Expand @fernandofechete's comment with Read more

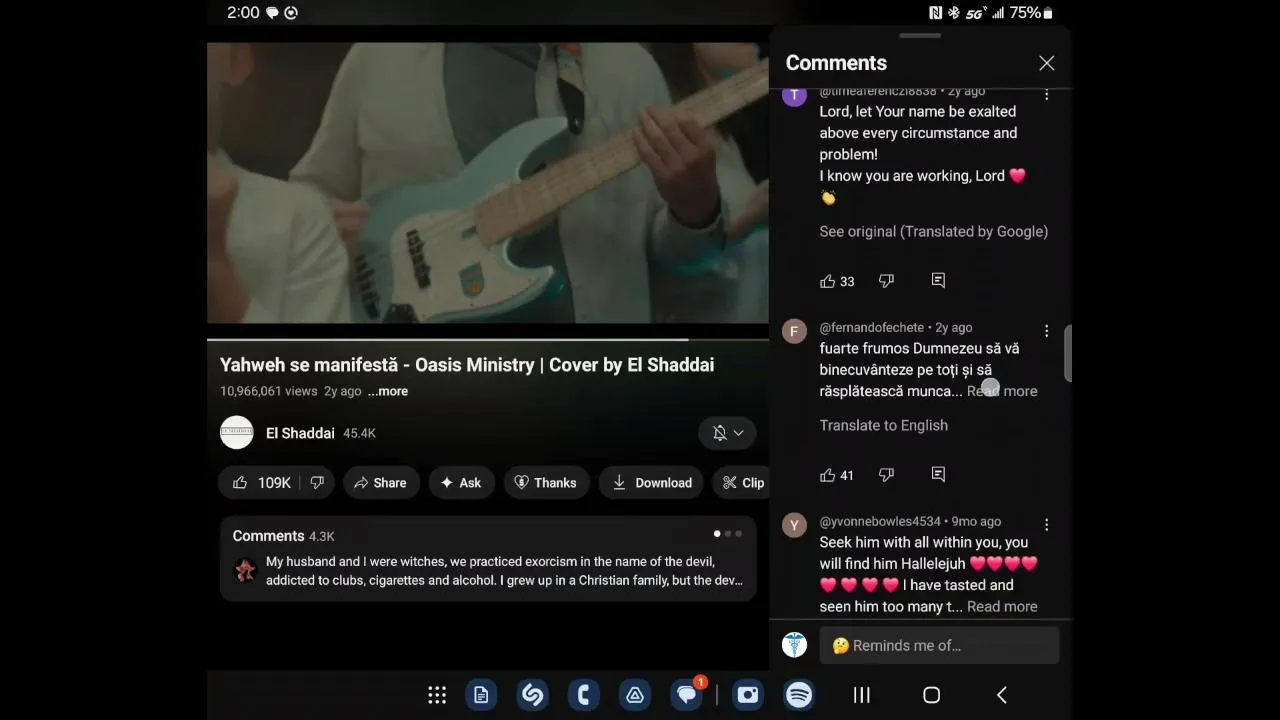[x=1002, y=391]
